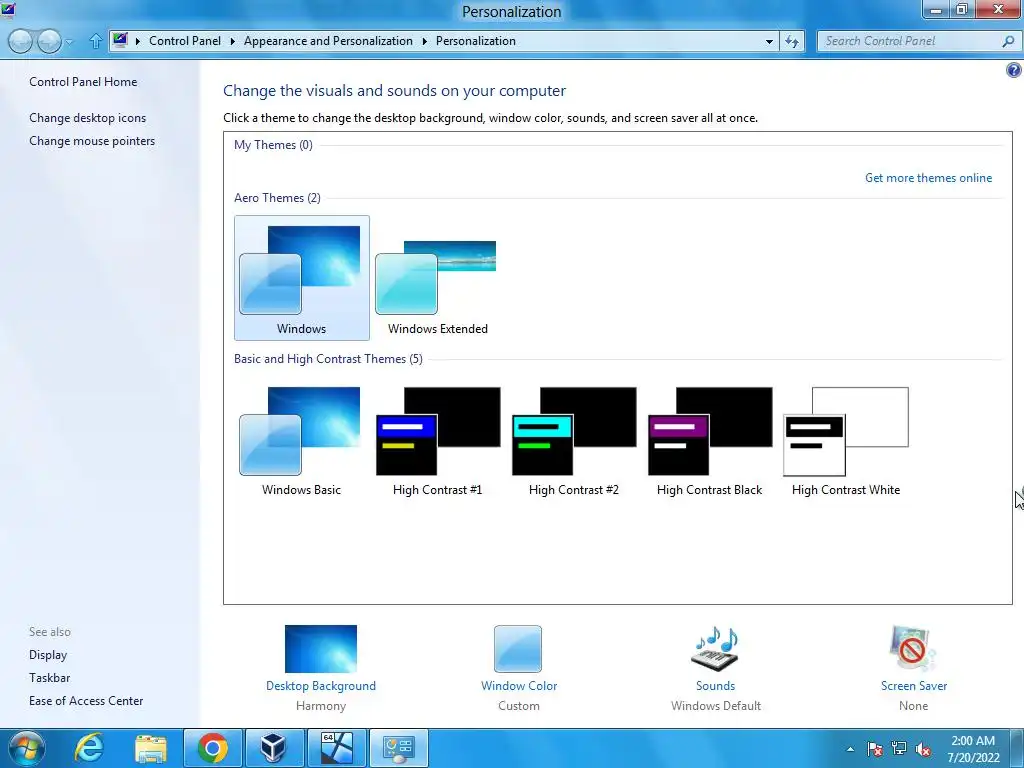Open Change desktop icons
The image size is (1024, 768).
pos(88,118)
